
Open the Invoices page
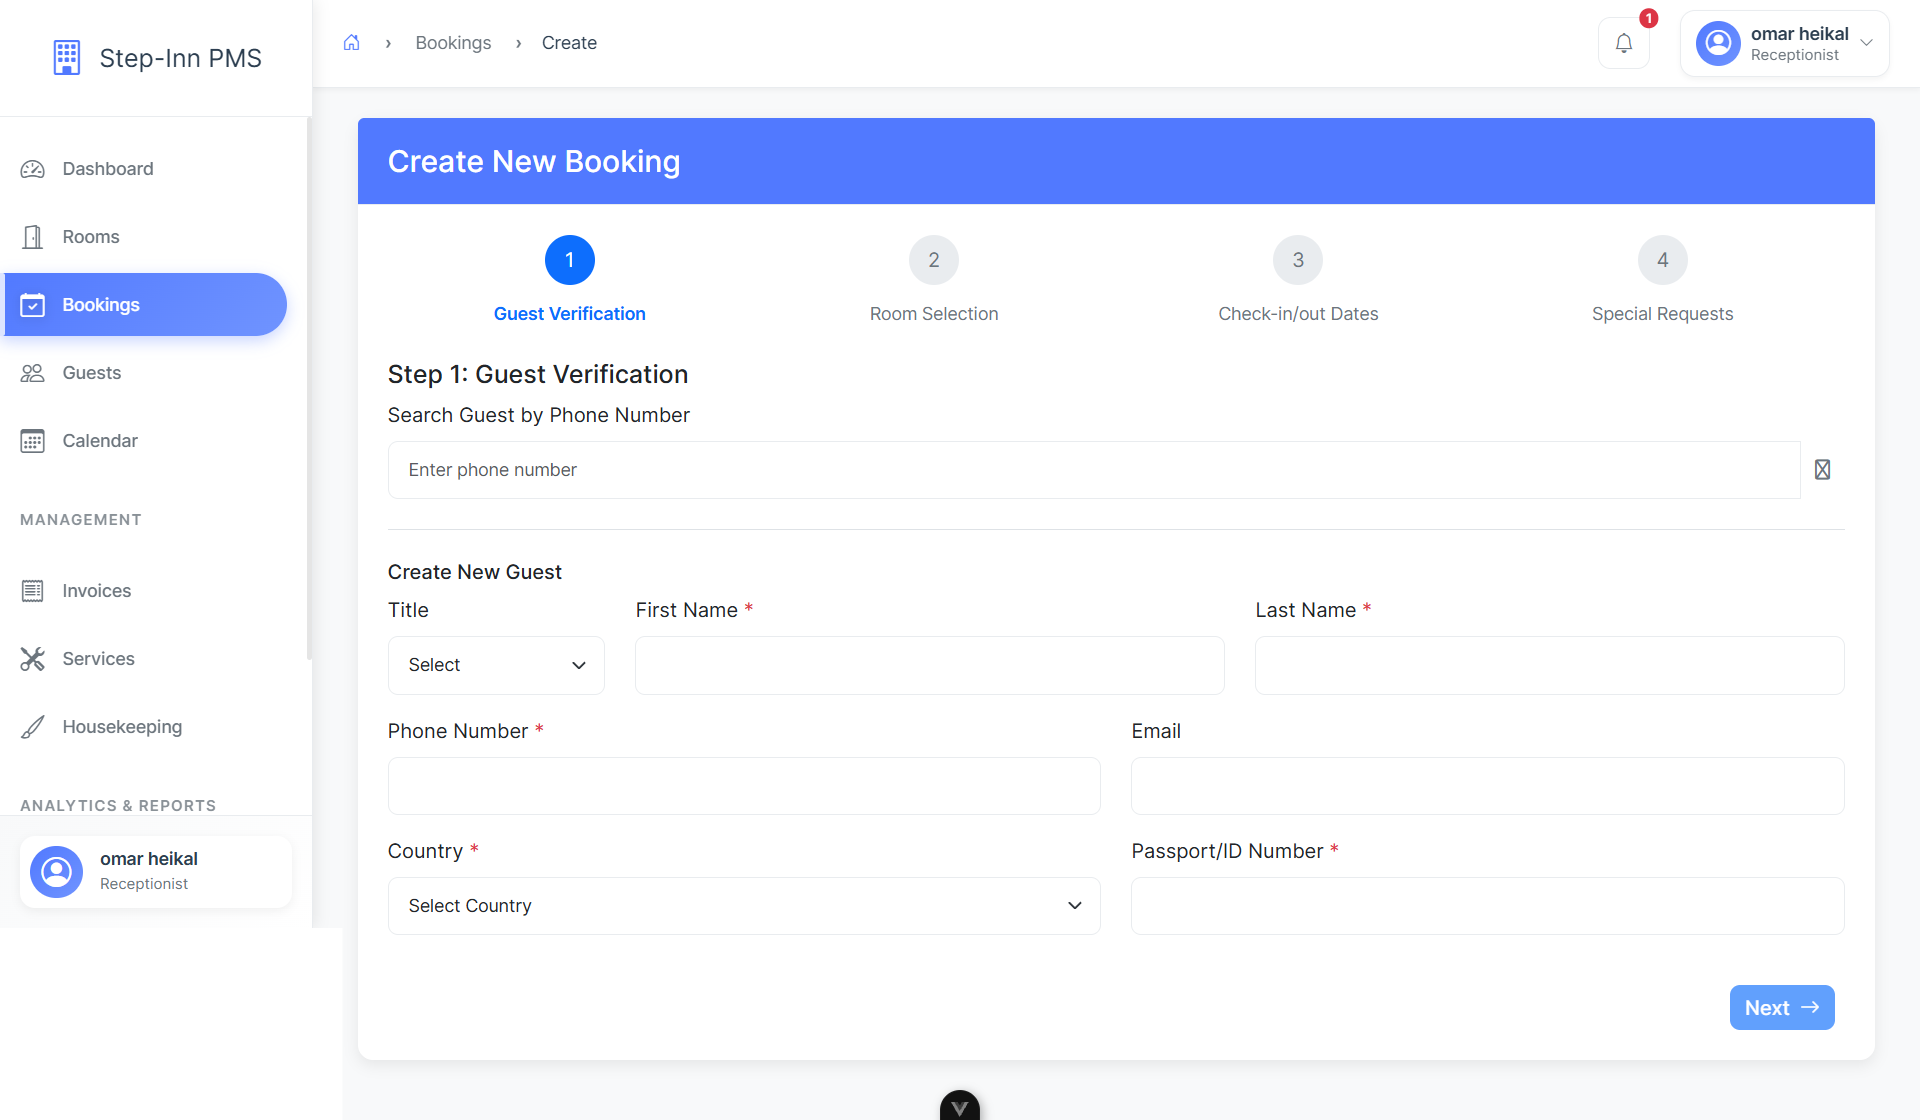(97, 590)
